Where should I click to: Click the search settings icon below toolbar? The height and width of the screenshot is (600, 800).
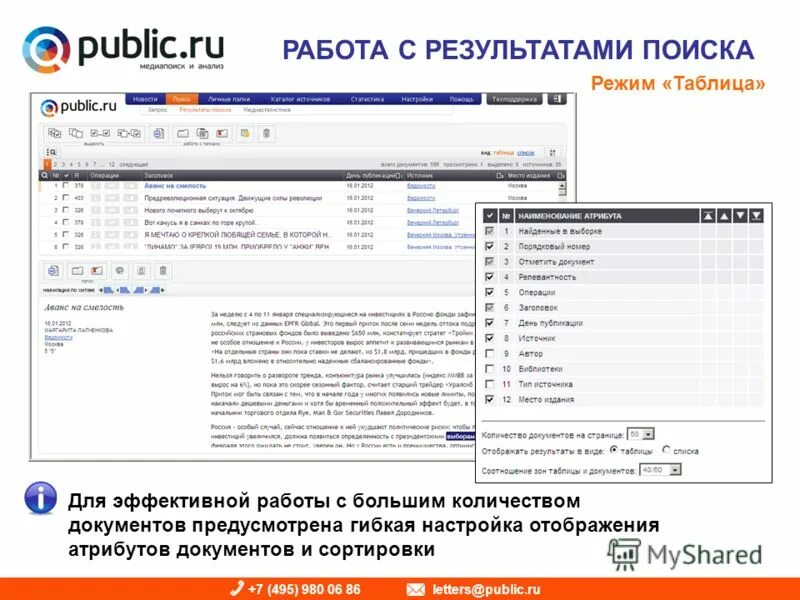pyautogui.click(x=51, y=152)
